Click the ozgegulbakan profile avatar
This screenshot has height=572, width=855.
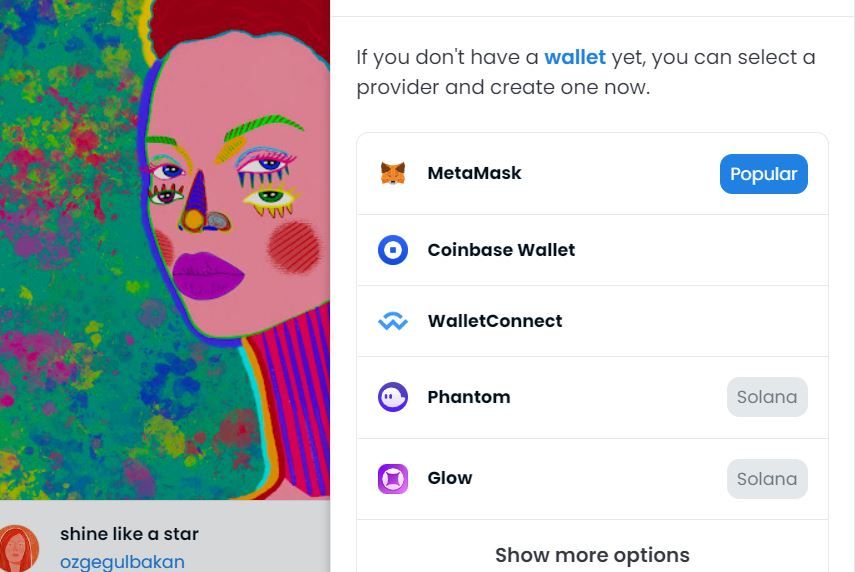pyautogui.click(x=19, y=548)
